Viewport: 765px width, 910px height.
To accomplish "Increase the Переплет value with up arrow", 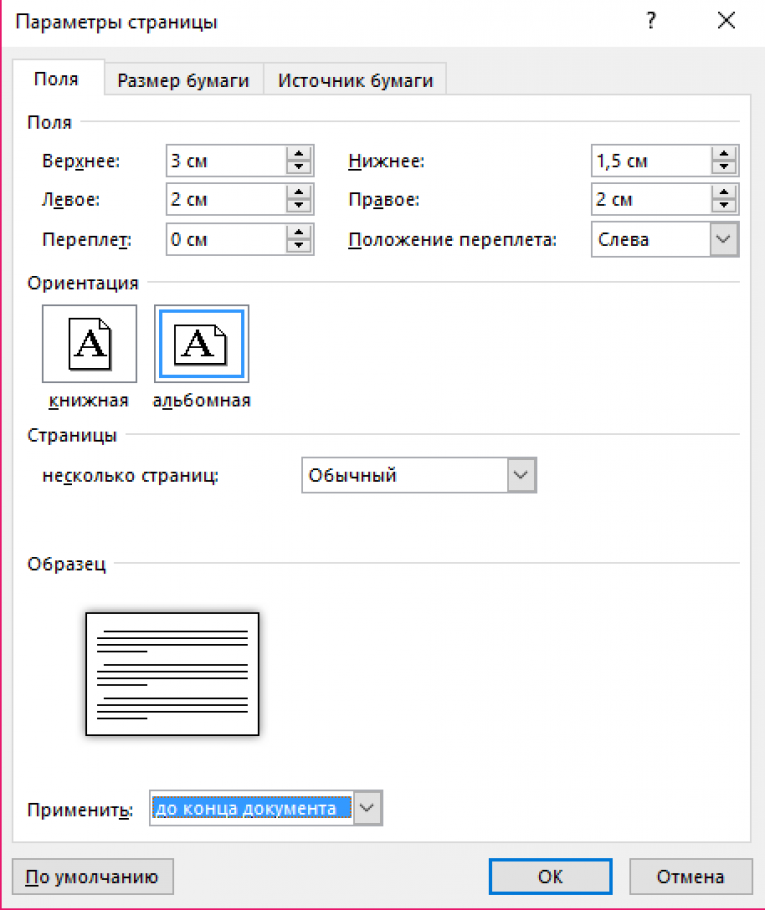I will click(x=299, y=232).
